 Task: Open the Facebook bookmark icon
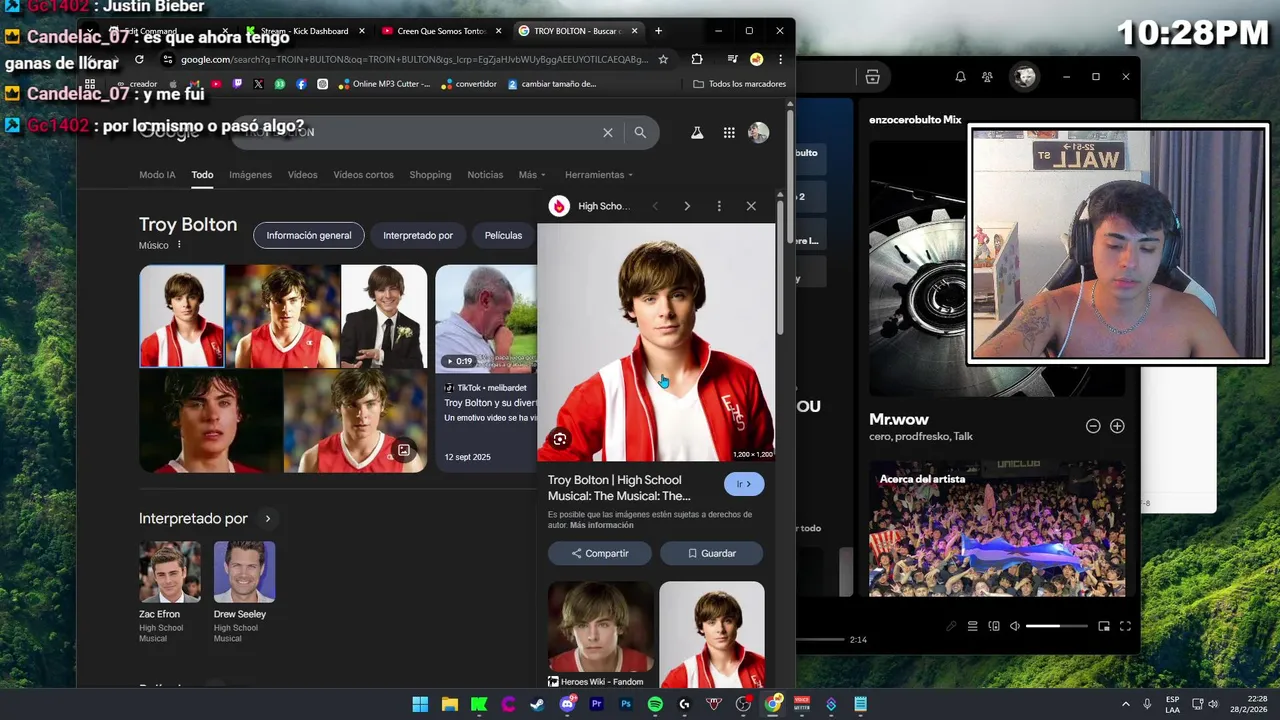click(301, 84)
